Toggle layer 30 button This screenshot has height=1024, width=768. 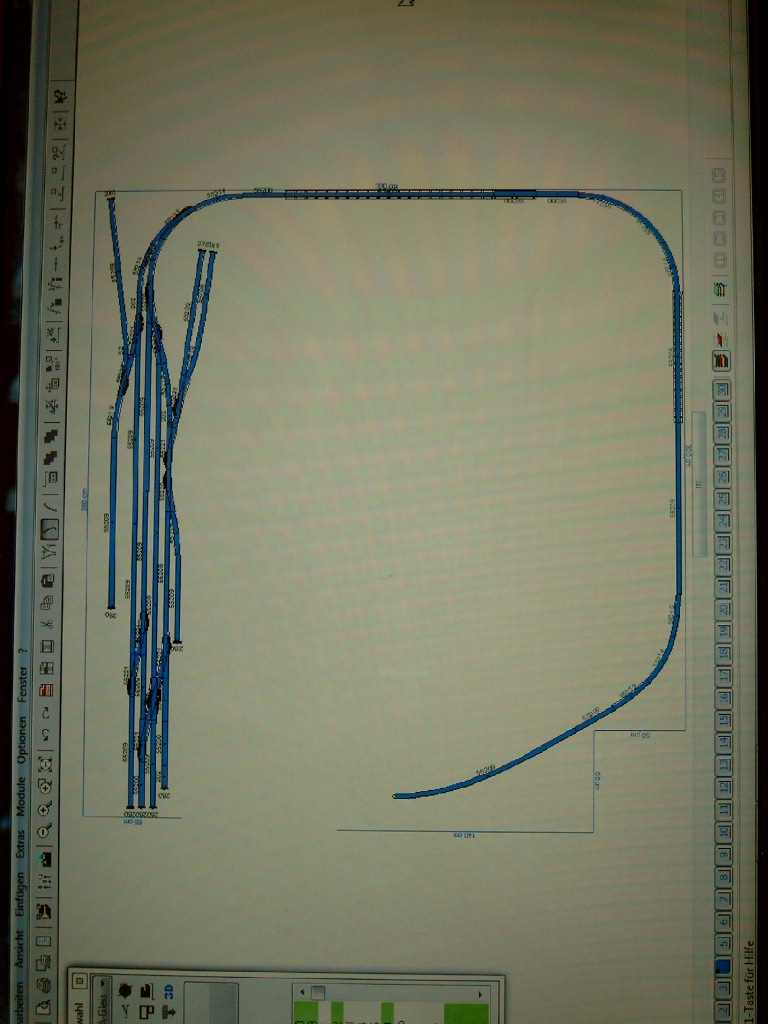722,389
